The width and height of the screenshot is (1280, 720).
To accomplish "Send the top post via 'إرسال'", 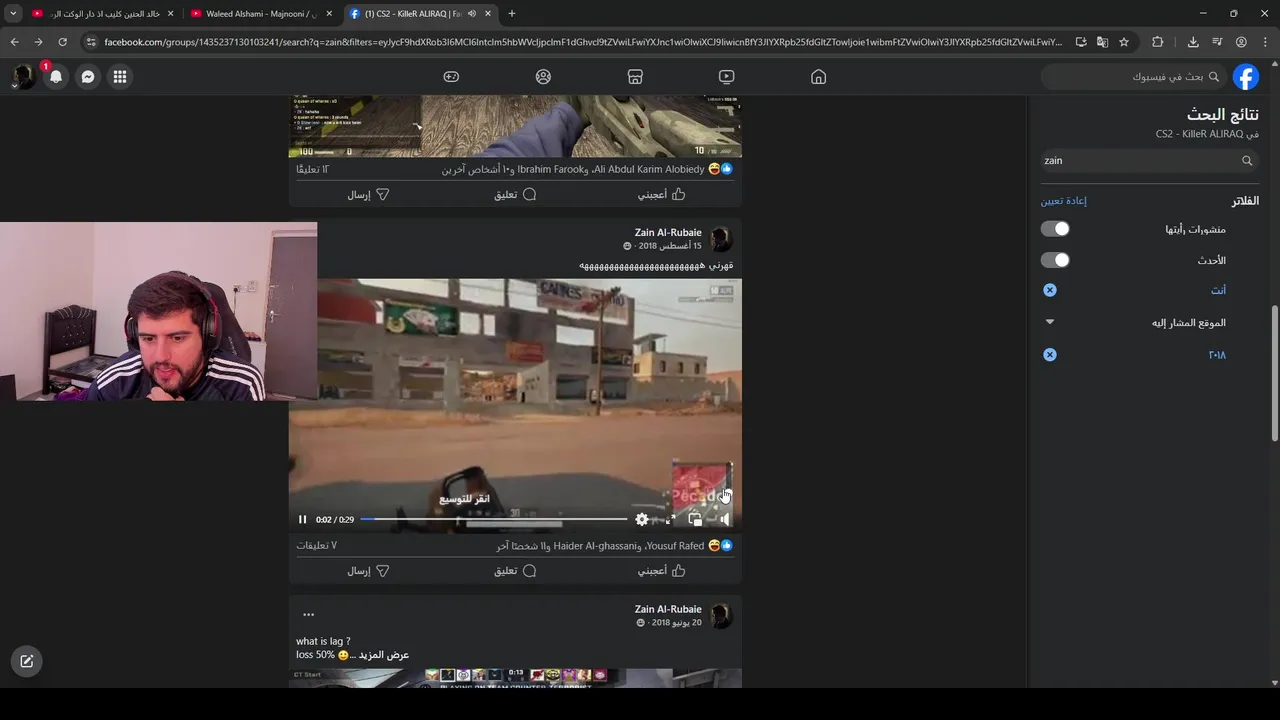I will coord(368,195).
